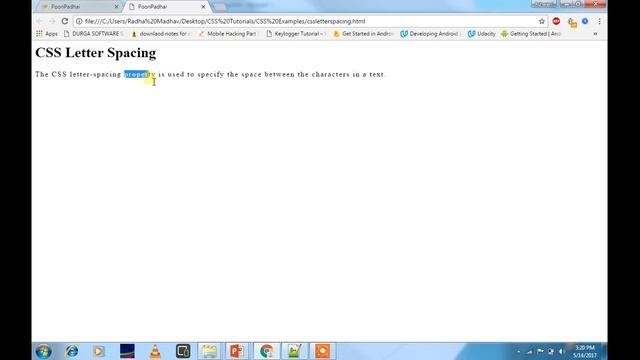Screen dimensions: 640x360
Task: Click the word 'letter-spacing' in the paragraph
Action: [96, 74]
